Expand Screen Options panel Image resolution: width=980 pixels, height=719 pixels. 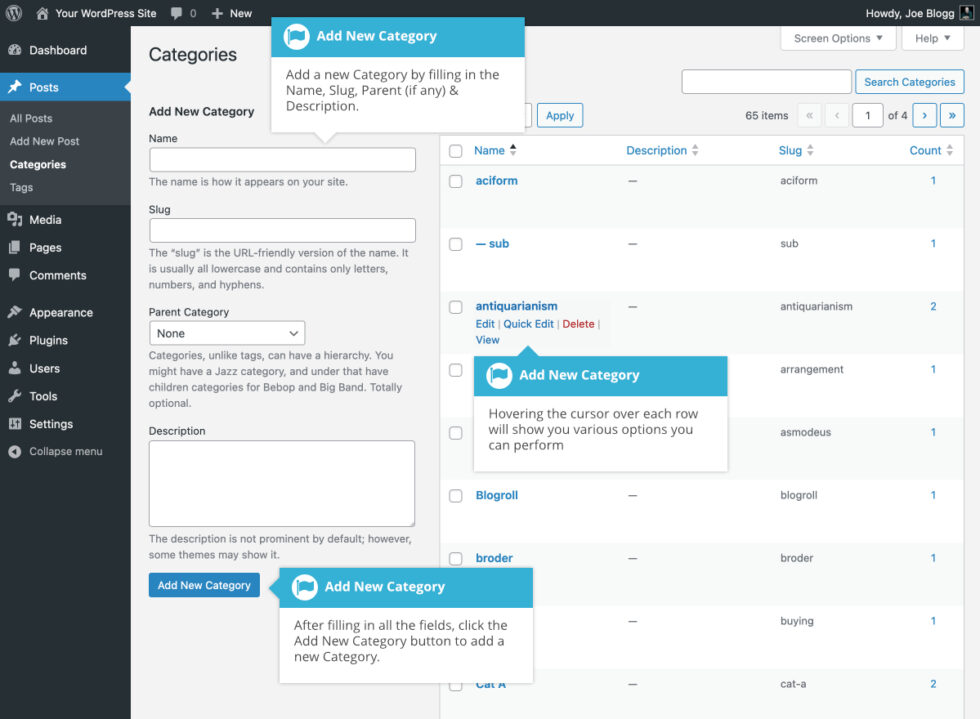coord(838,38)
